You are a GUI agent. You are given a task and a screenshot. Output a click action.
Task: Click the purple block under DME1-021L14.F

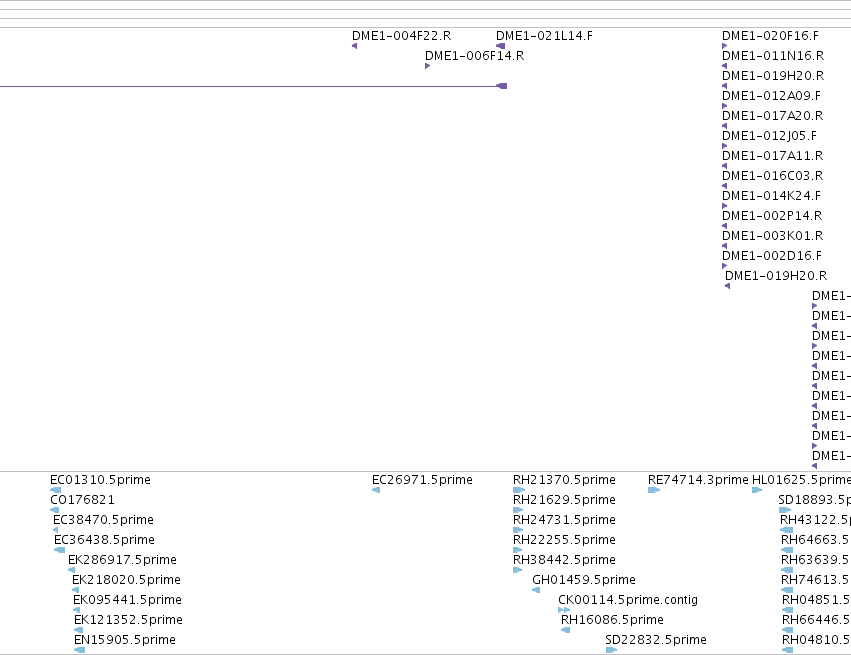click(500, 46)
